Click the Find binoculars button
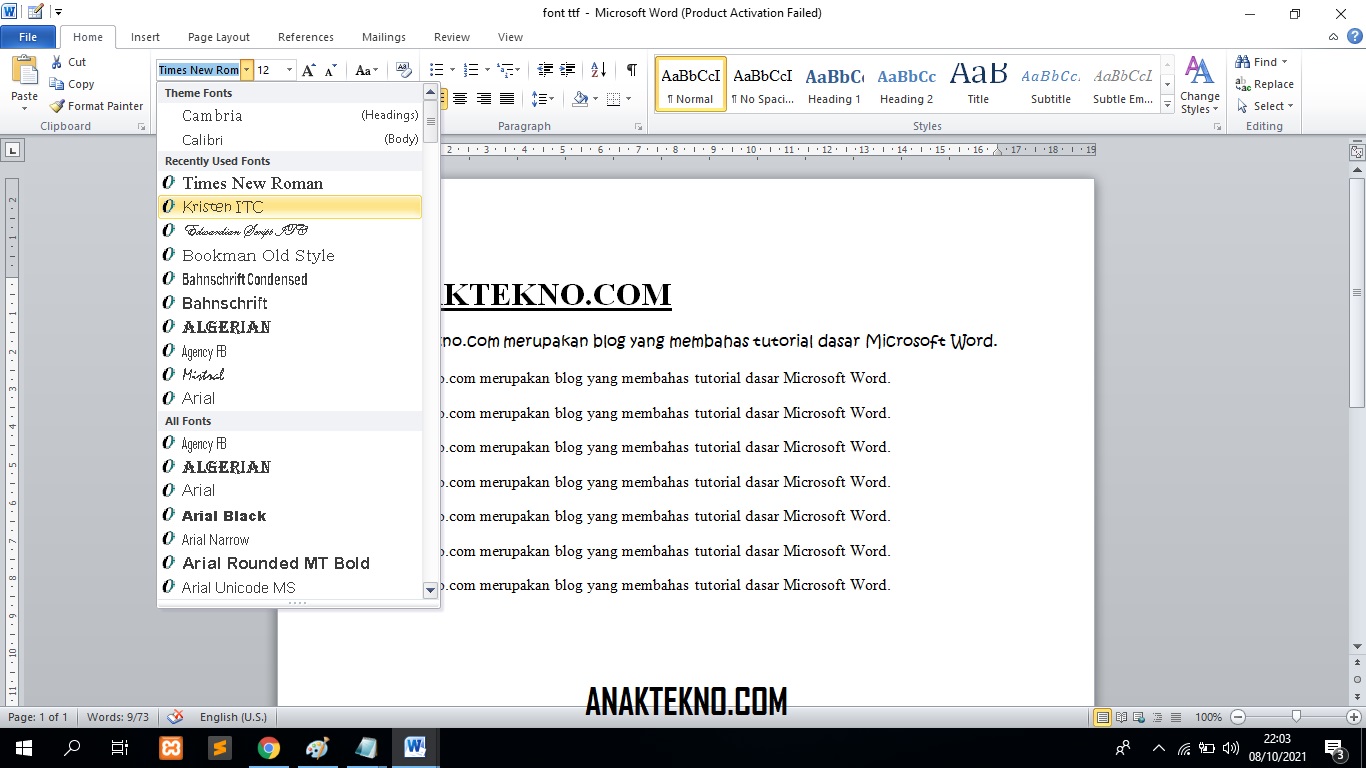Image resolution: width=1366 pixels, height=768 pixels. [x=1262, y=62]
